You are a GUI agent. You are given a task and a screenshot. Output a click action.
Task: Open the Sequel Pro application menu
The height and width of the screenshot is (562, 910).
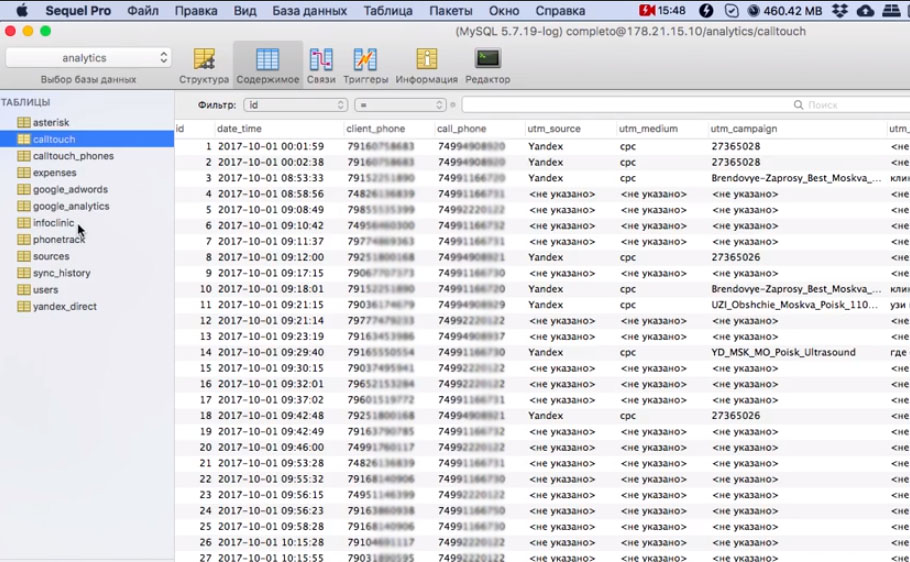click(78, 10)
